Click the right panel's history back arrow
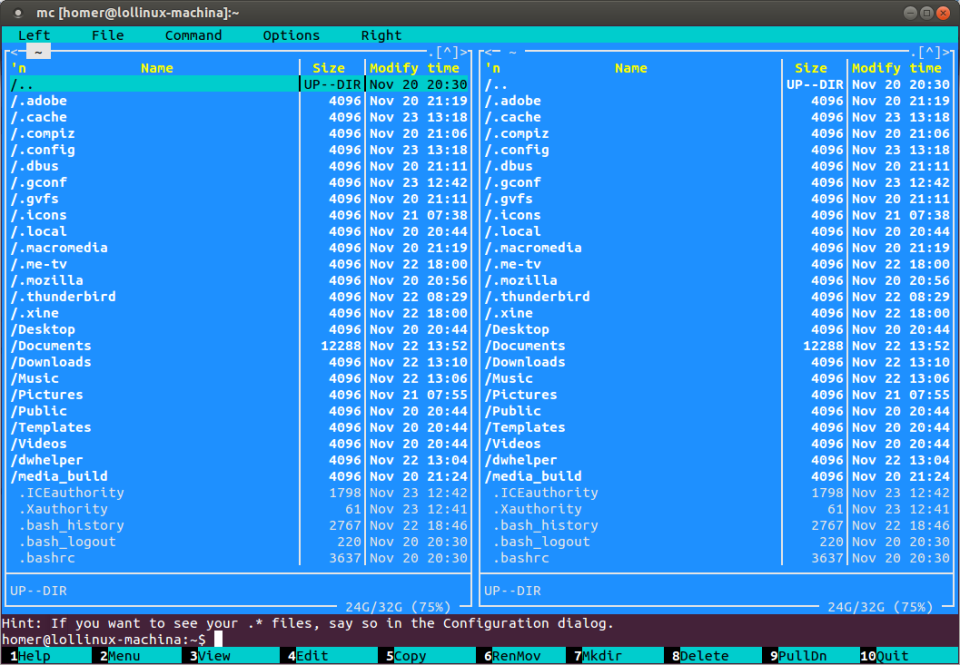The image size is (960, 665). (489, 52)
